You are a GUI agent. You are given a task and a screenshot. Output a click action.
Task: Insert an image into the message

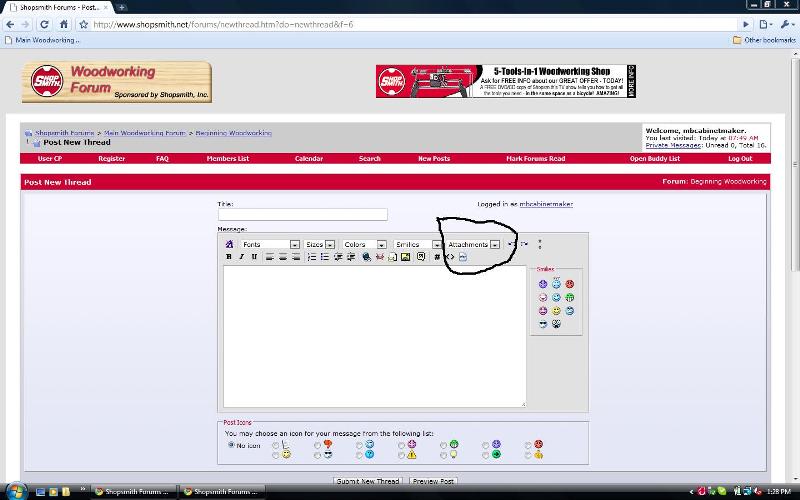pos(405,257)
